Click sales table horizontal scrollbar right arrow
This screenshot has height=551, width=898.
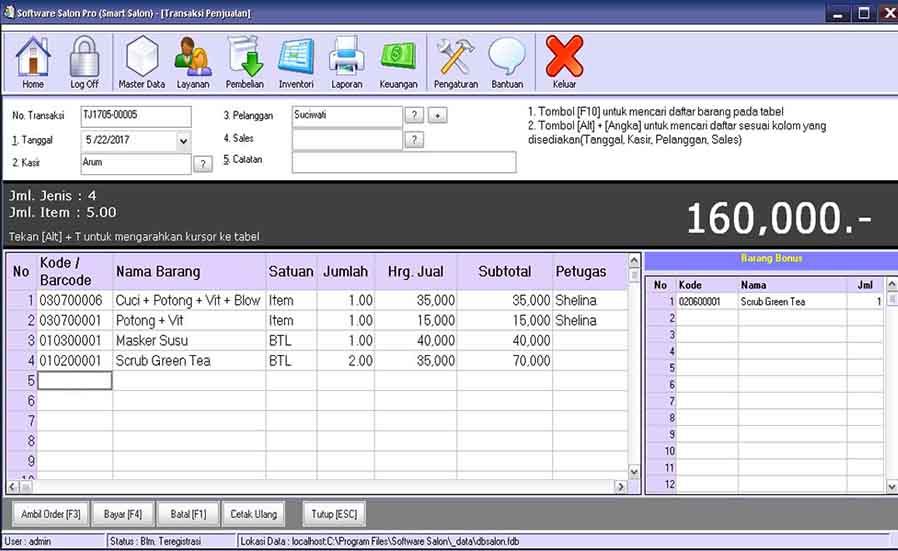[621, 487]
